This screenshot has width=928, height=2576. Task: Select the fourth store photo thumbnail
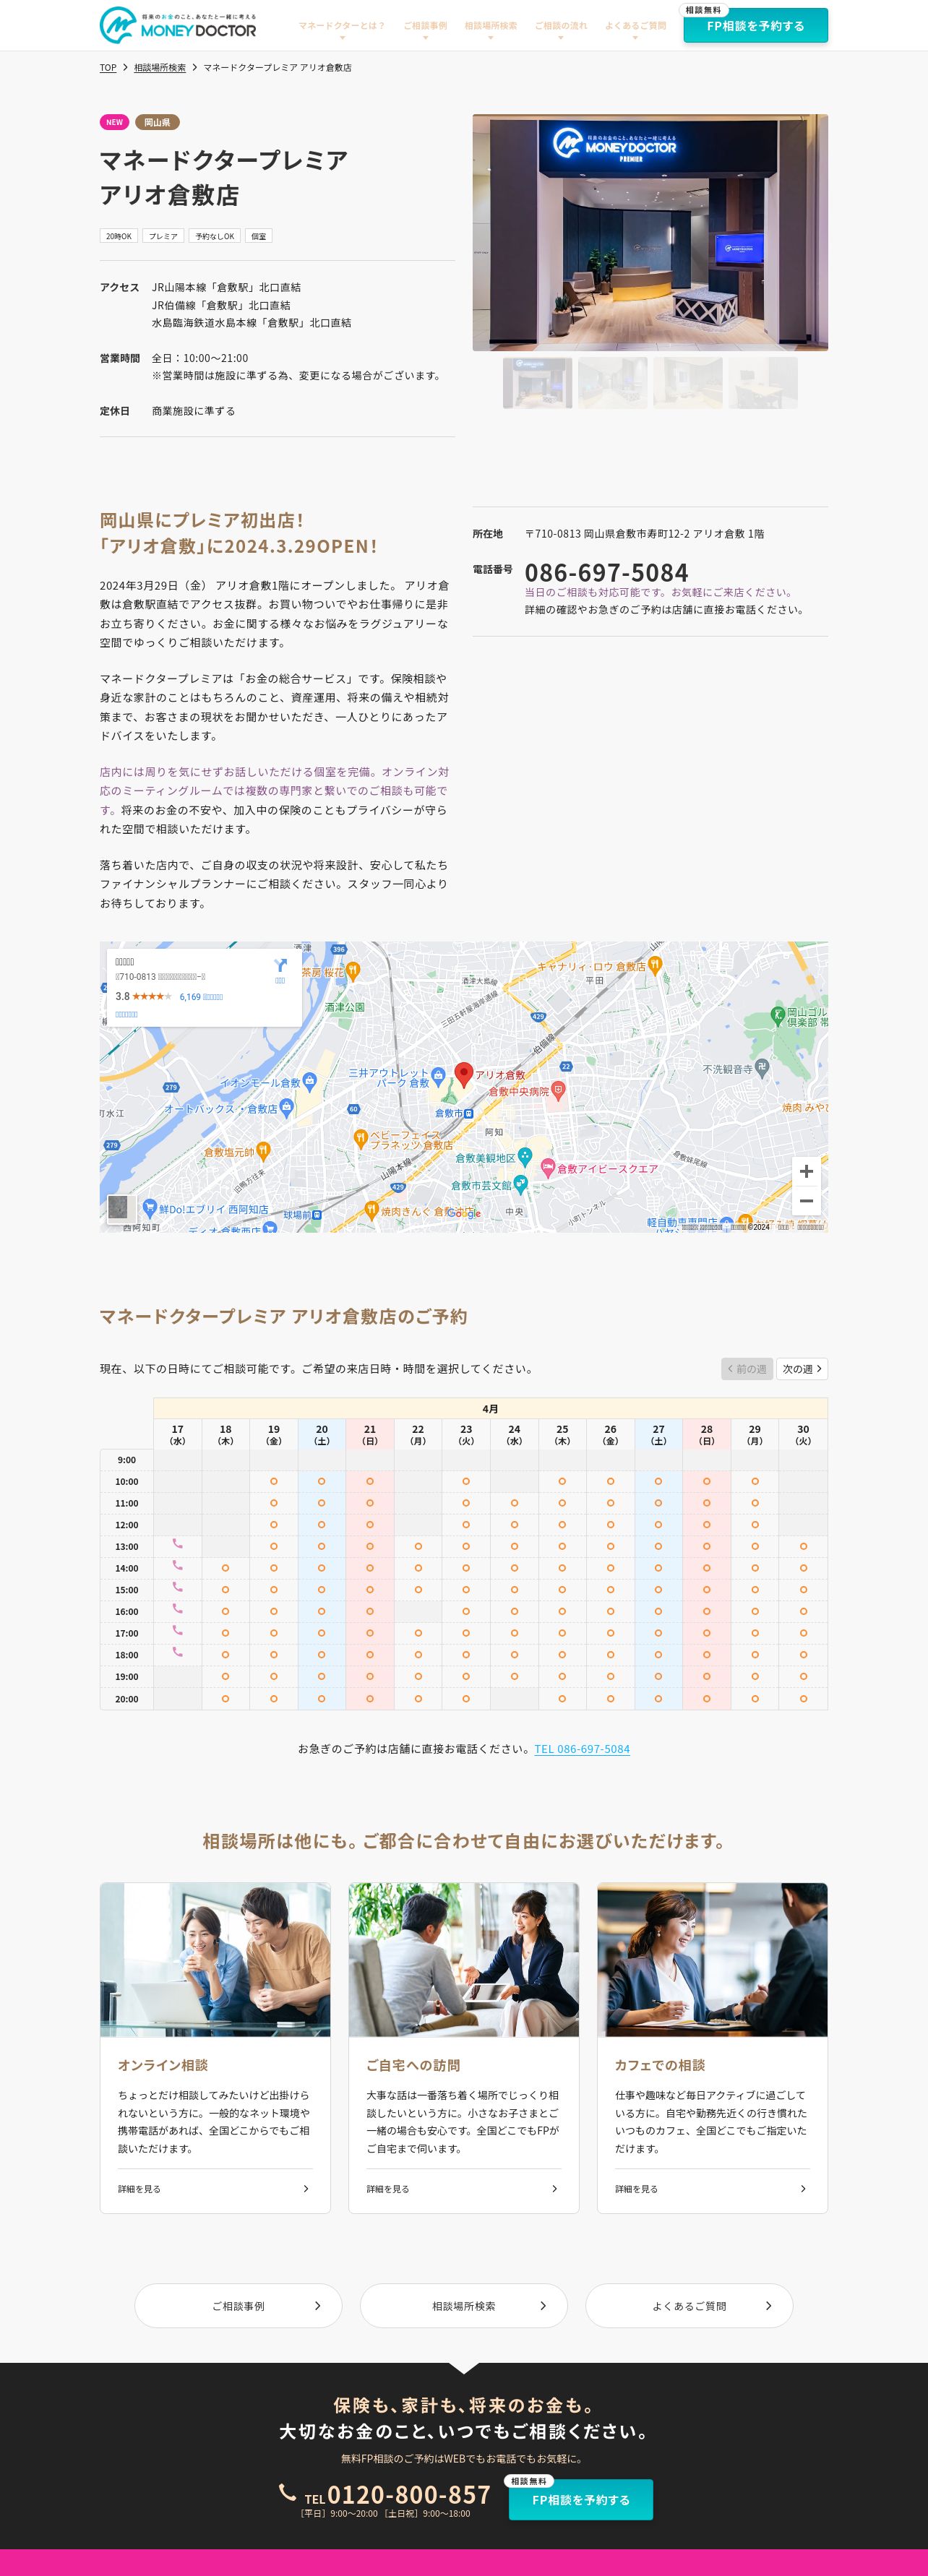point(763,383)
